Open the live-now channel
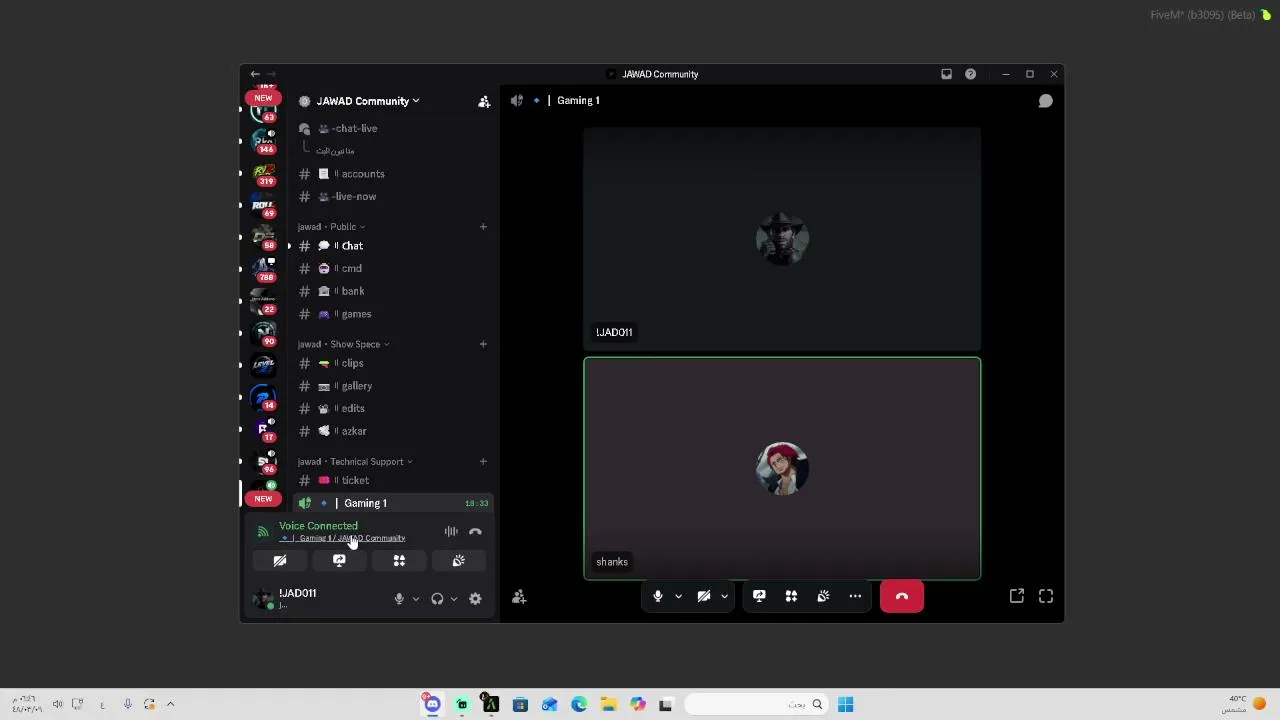1280x720 pixels. [x=392, y=197]
